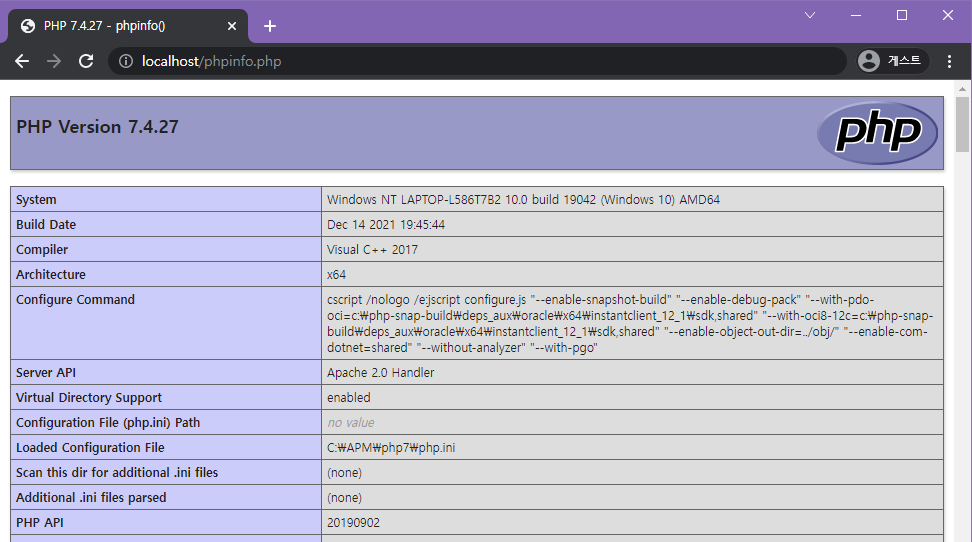Select the 'Virtual Directory Support' label
This screenshot has width=972, height=542.
pos(89,398)
